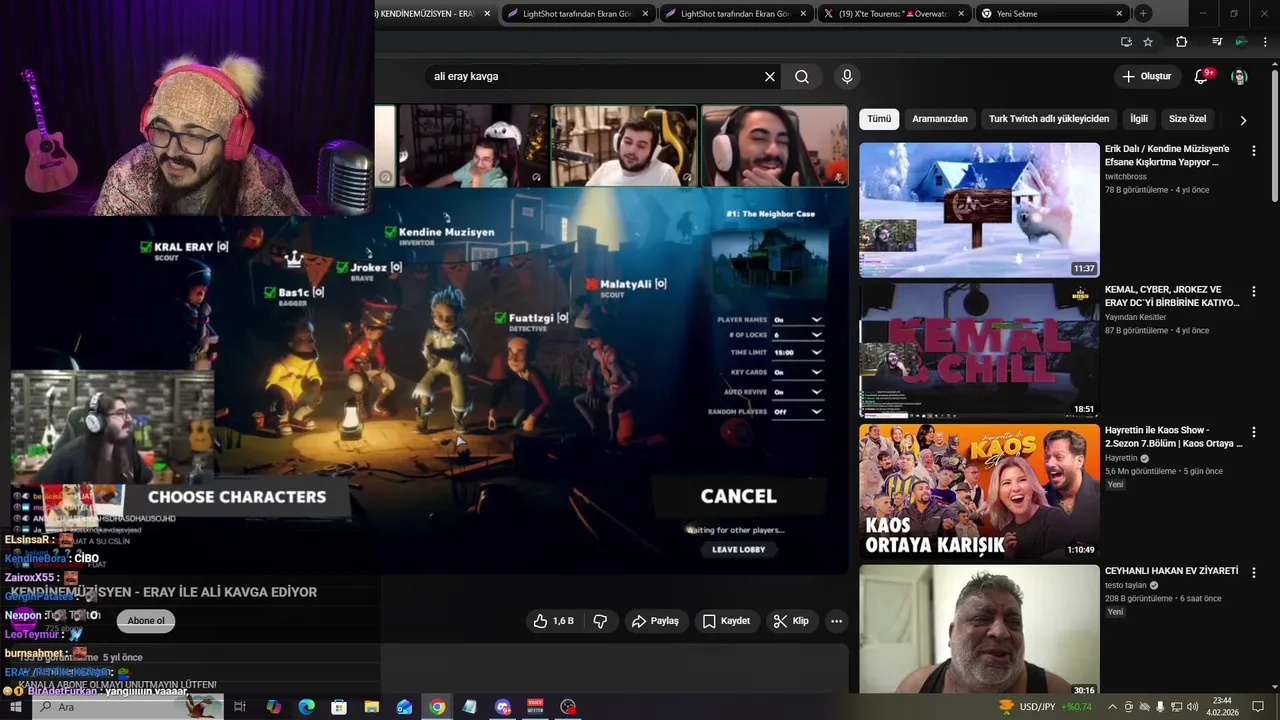Toggle Bas1c ready checkbox
The width and height of the screenshot is (1280, 720).
coord(270,293)
